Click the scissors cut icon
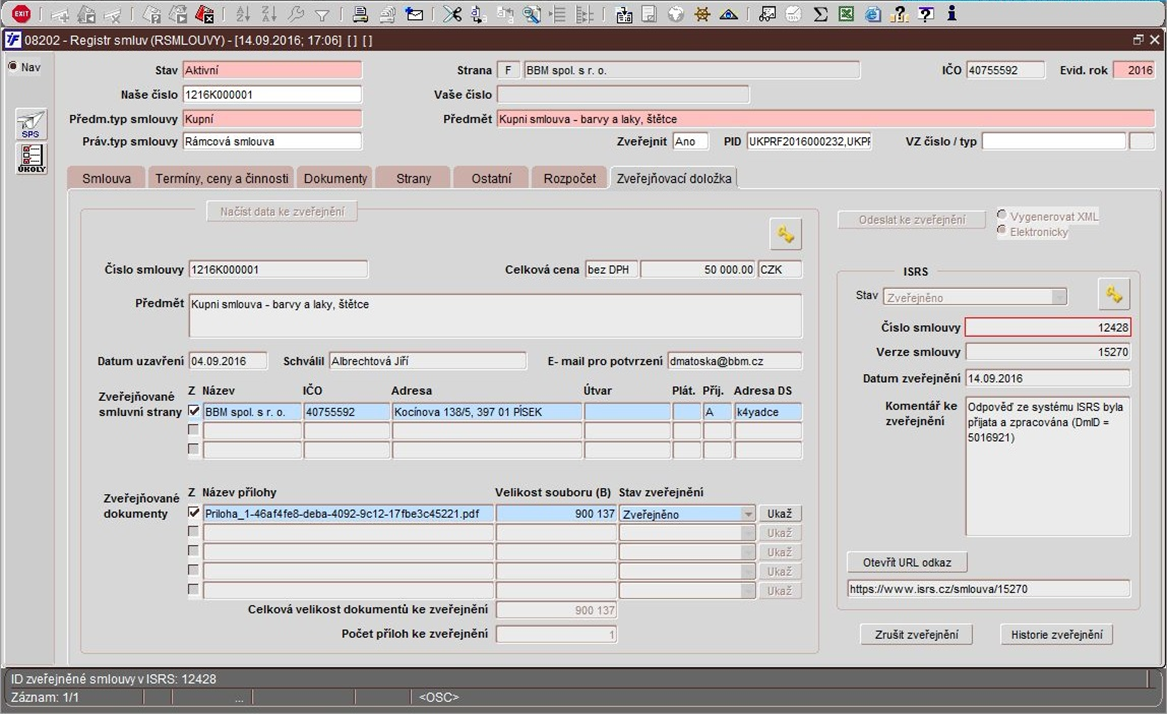 (x=452, y=13)
